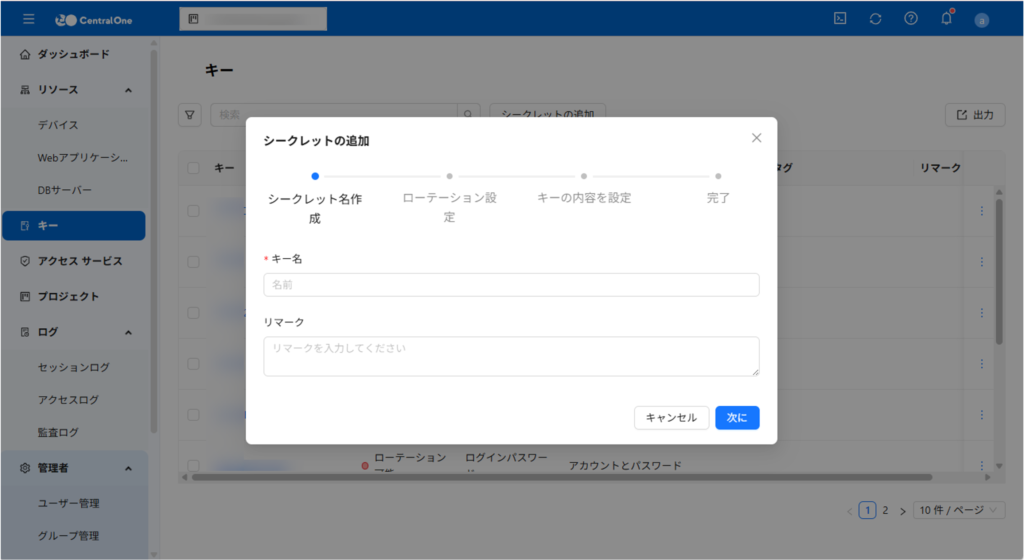The width and height of the screenshot is (1024, 560).
Task: Toggle the second row checkbox in the table
Action: [x=194, y=262]
